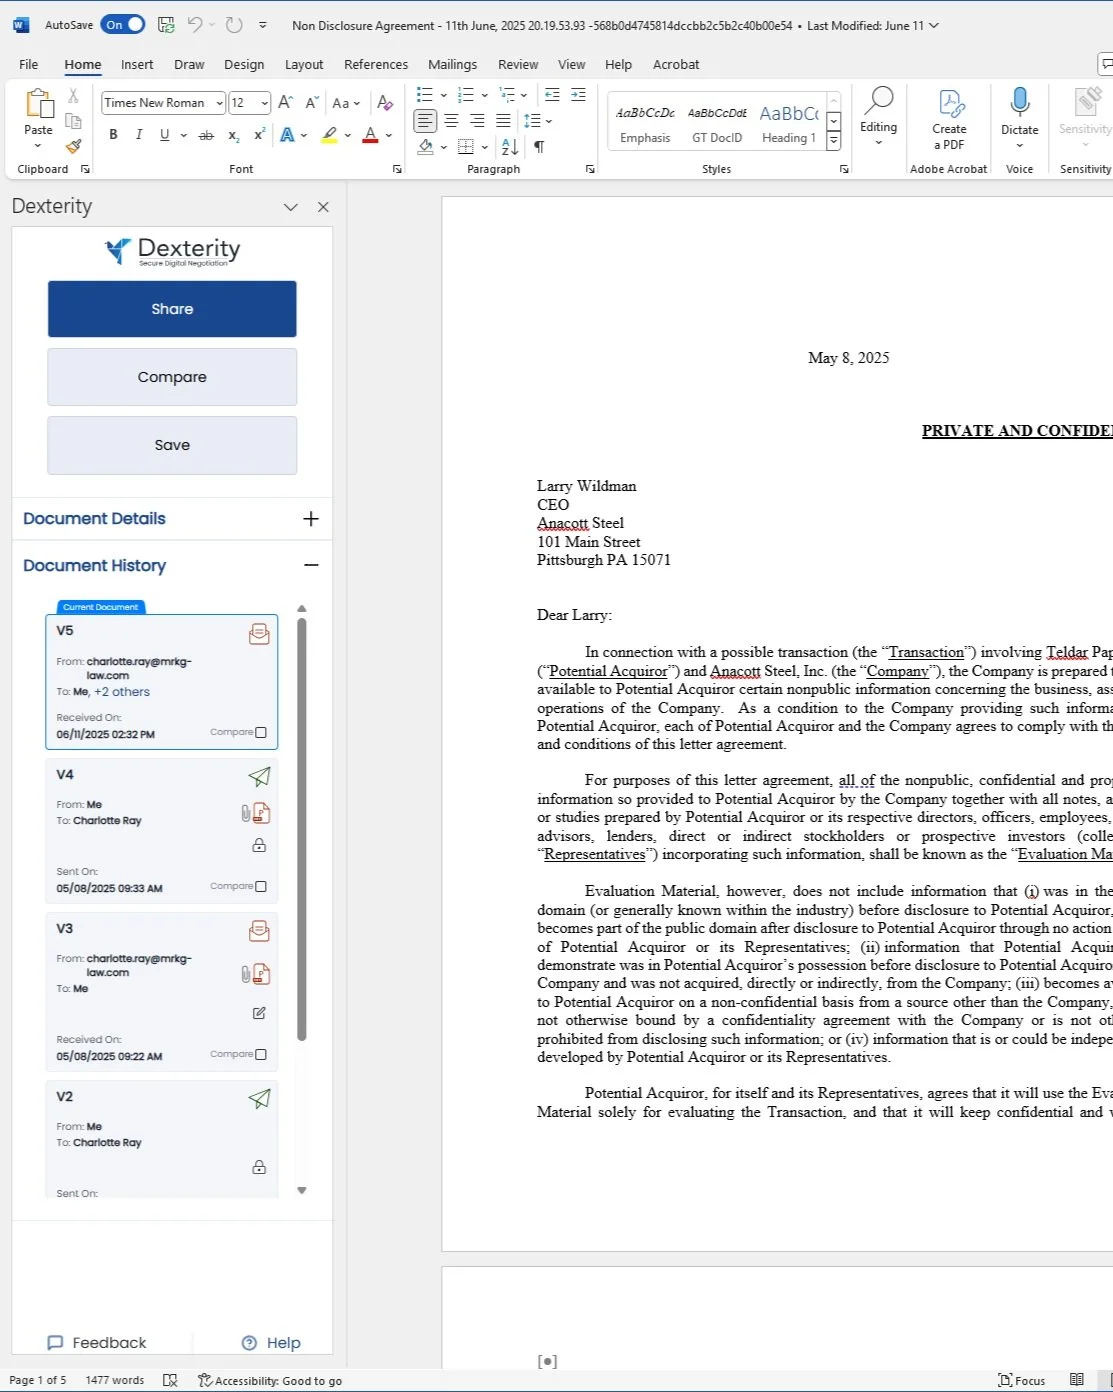Justify the paragraph text
Viewport: 1113px width, 1392px height.
tap(503, 121)
